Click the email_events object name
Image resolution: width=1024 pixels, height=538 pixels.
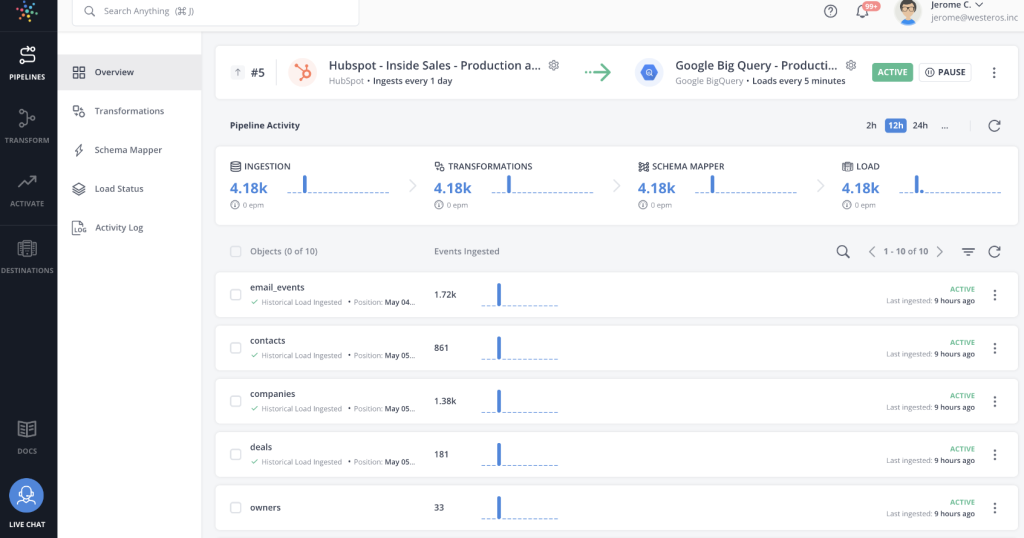tap(277, 287)
